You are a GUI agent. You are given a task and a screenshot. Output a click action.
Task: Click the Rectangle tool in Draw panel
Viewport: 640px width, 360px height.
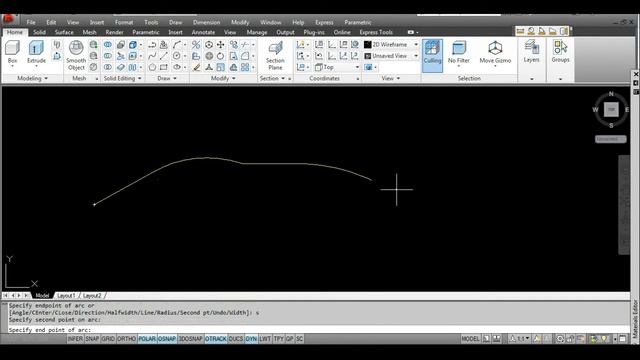pos(164,67)
